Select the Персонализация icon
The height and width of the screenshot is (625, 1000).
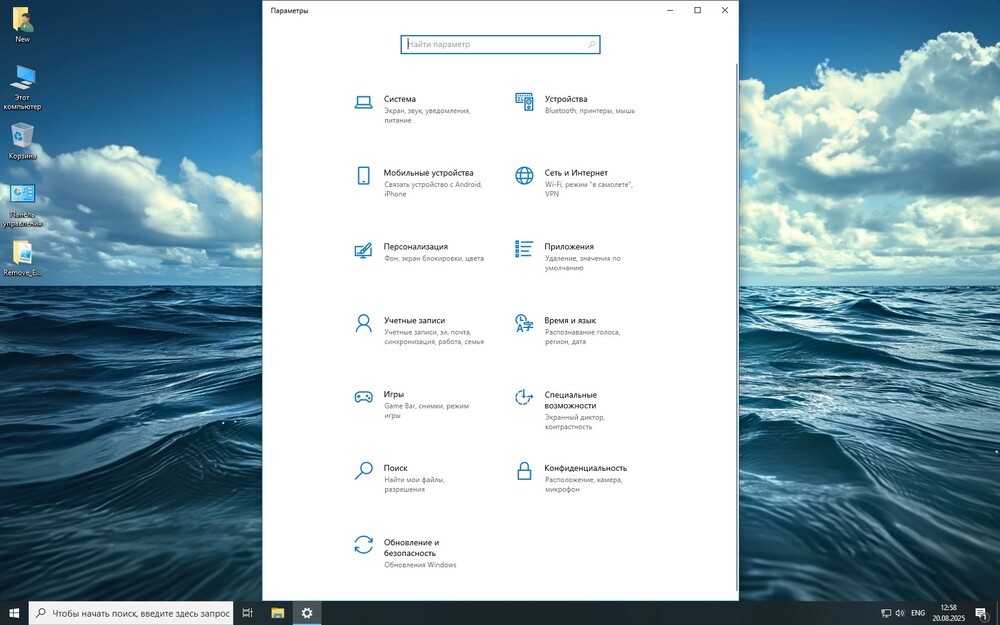click(363, 249)
